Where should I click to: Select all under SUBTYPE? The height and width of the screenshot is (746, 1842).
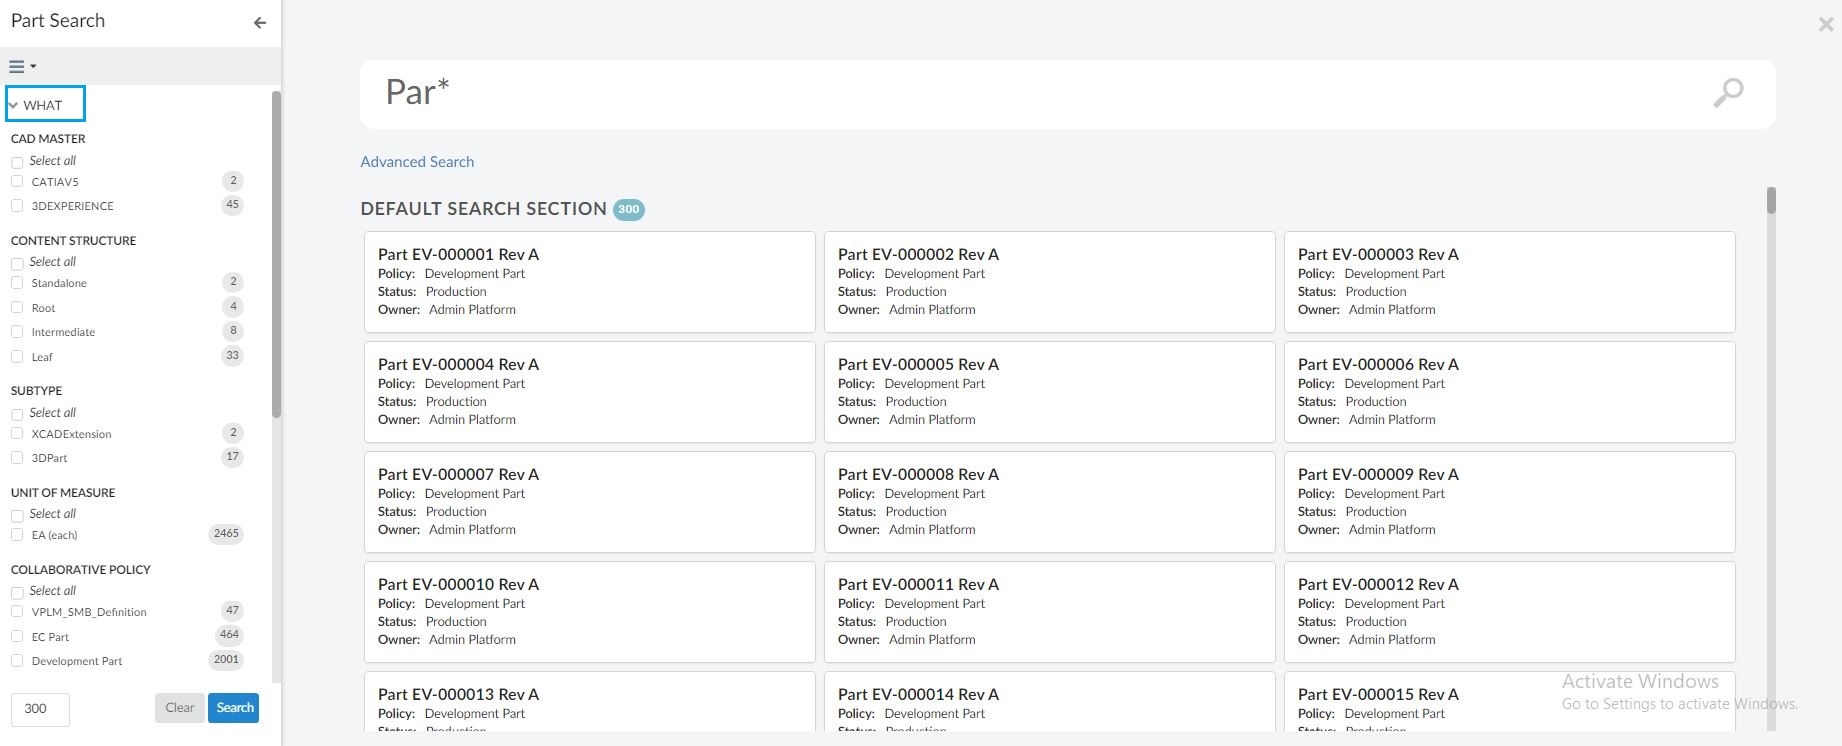click(17, 414)
